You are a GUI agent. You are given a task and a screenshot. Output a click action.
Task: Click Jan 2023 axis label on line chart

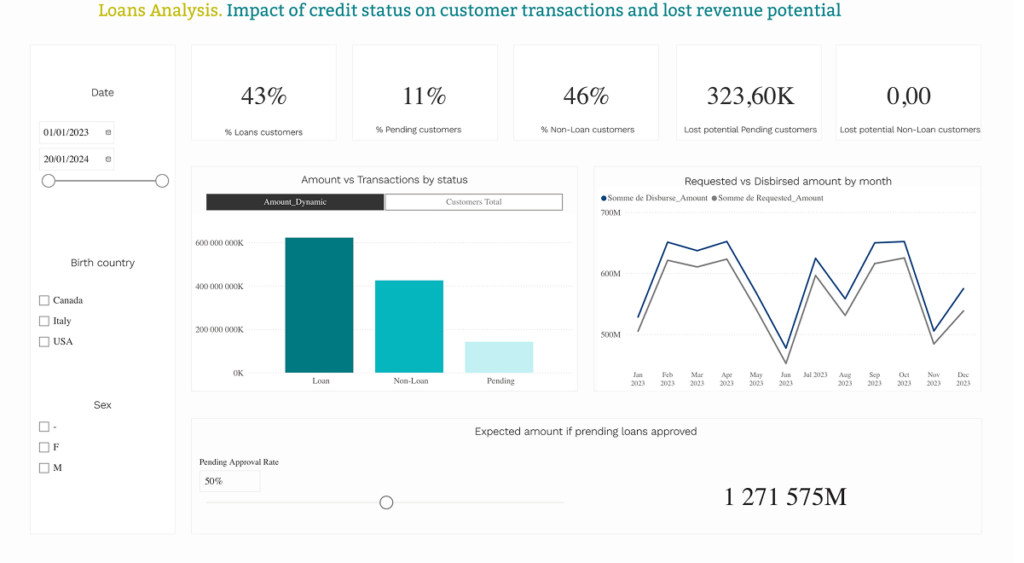point(637,379)
